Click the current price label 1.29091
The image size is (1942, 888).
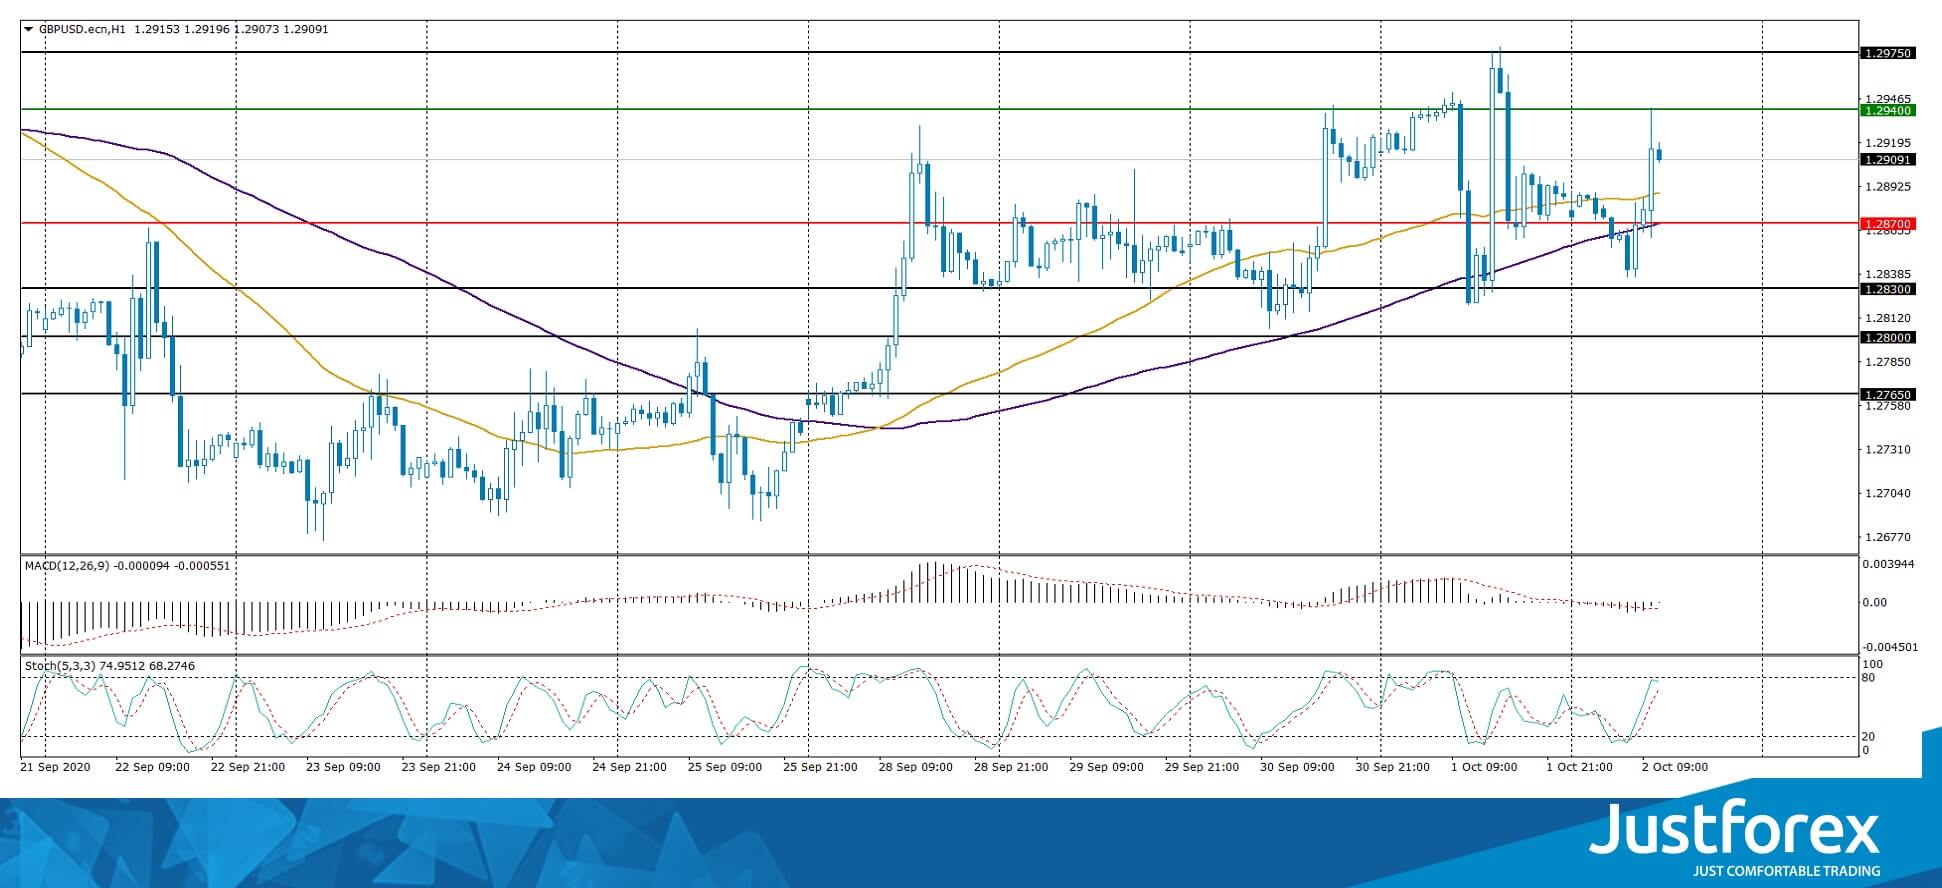tap(1887, 159)
